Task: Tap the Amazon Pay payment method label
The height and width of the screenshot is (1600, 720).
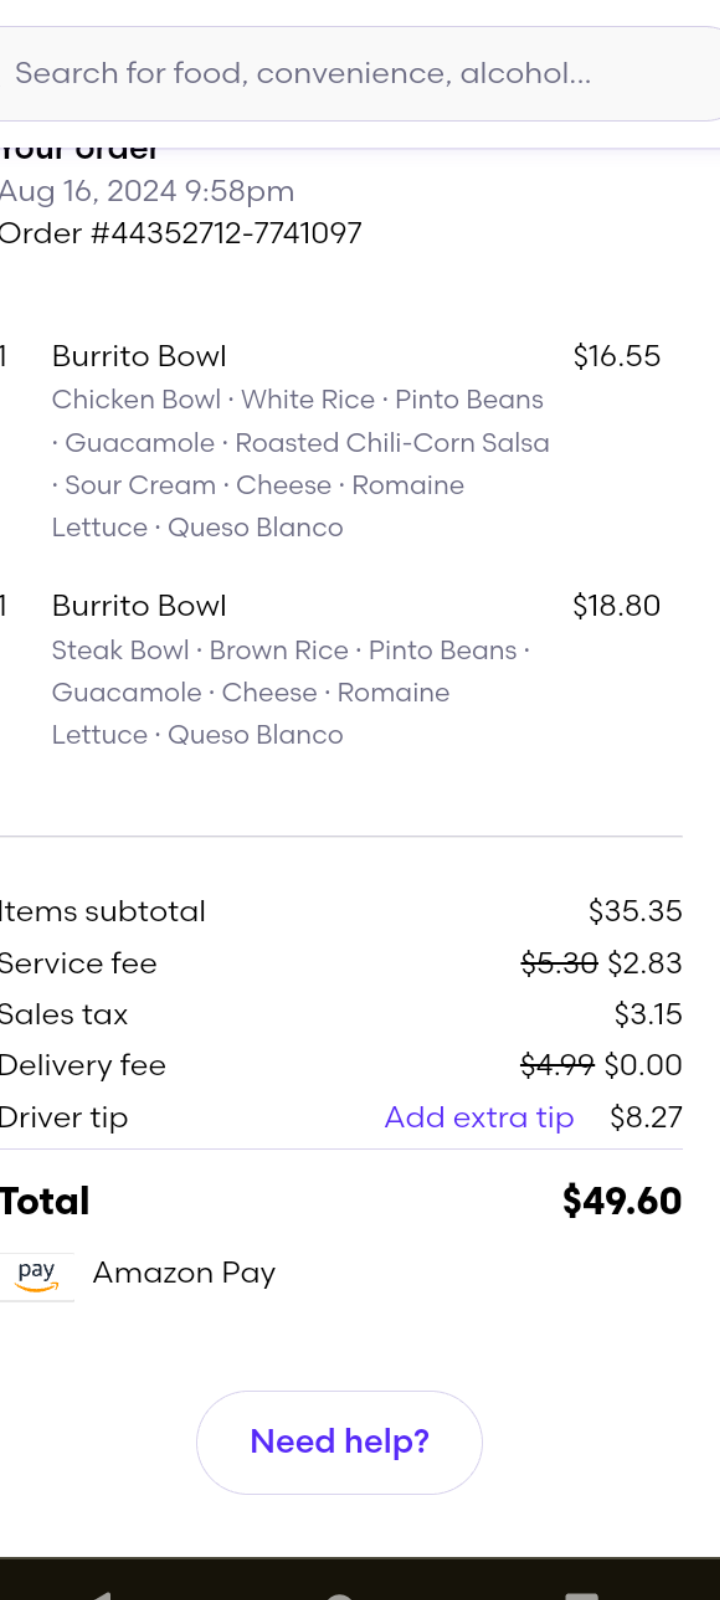Action: (x=184, y=1273)
